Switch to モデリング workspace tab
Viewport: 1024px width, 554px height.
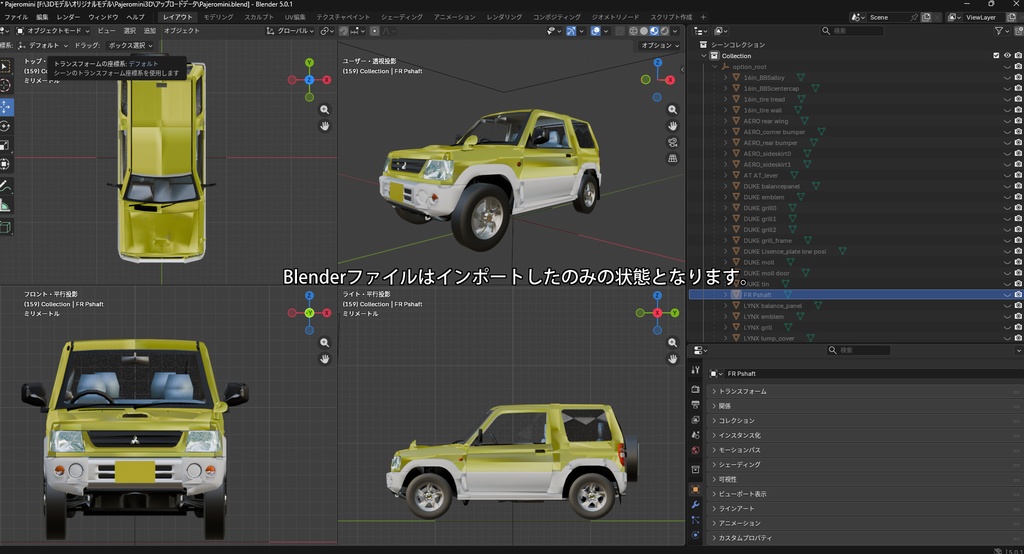tap(218, 17)
